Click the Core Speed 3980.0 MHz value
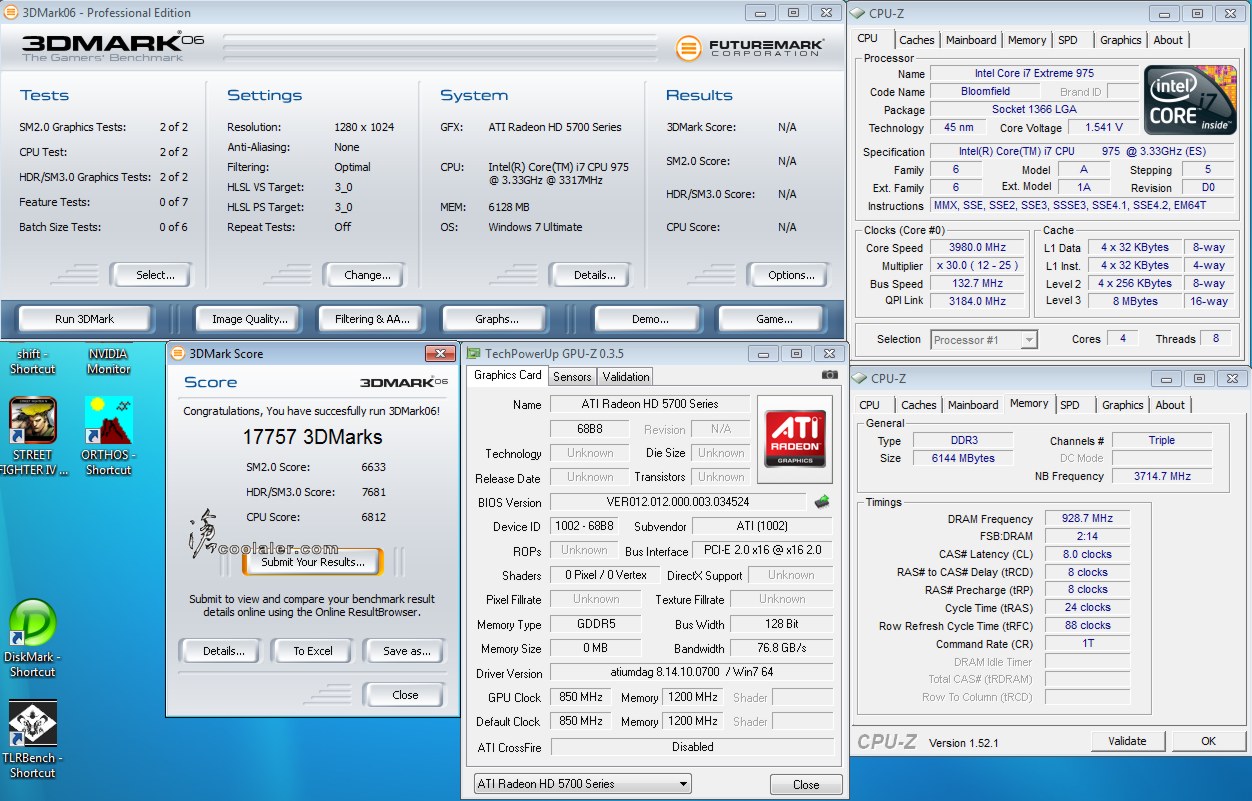The height and width of the screenshot is (801, 1252). point(977,248)
